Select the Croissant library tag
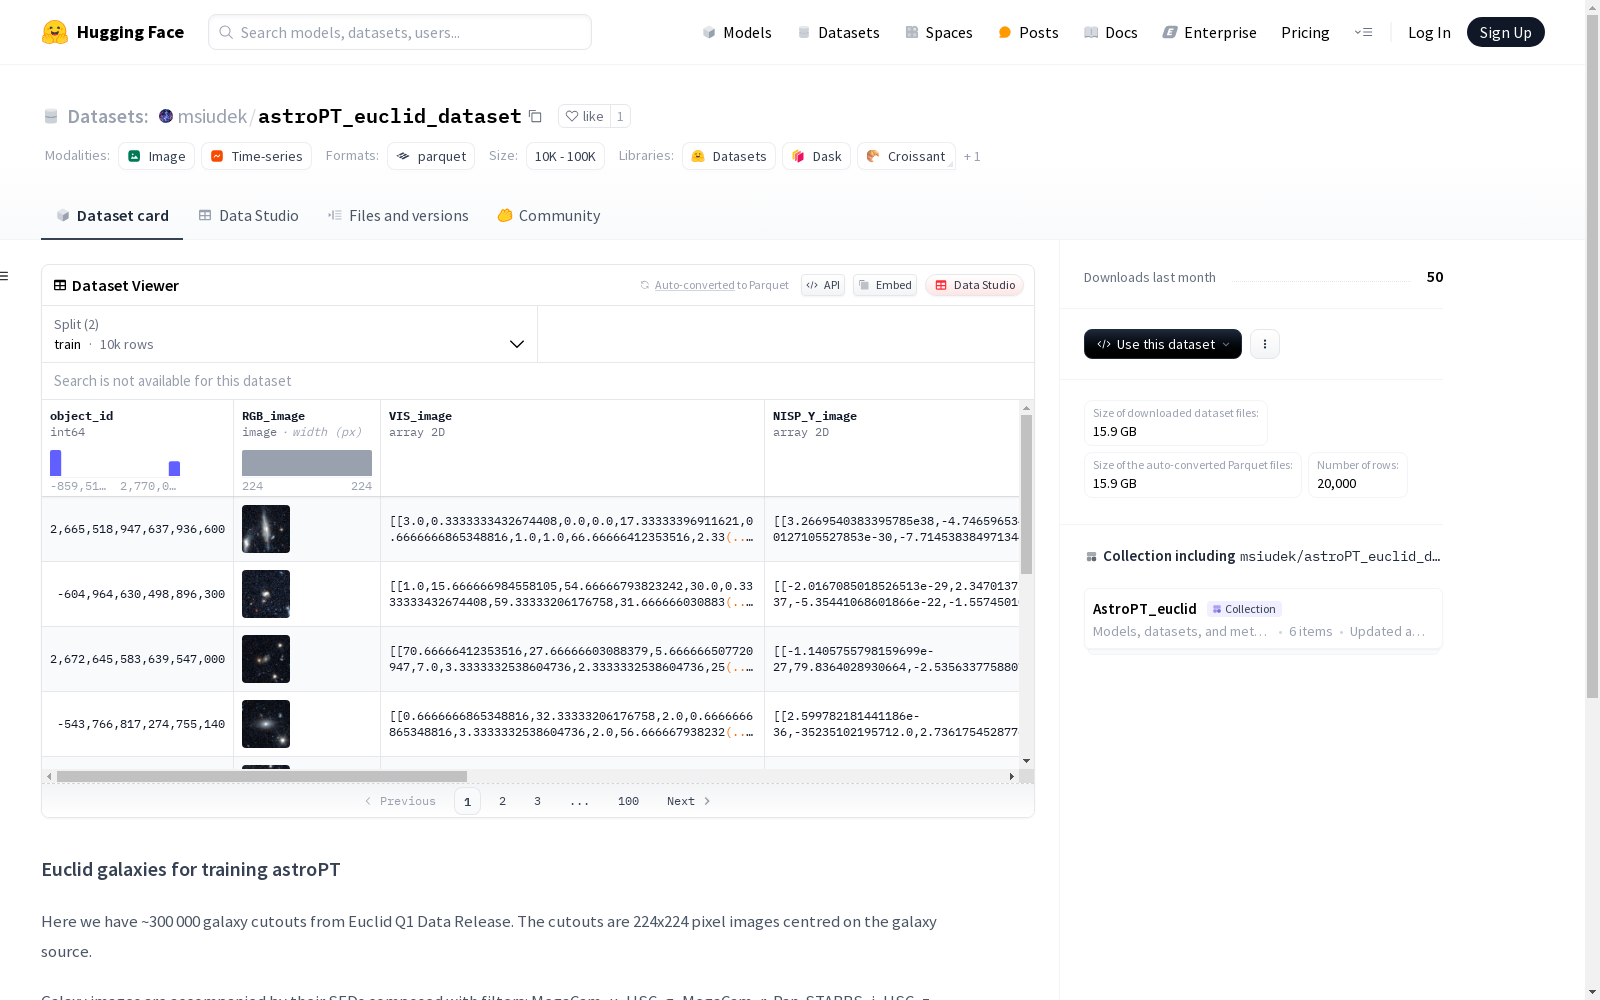 (906, 156)
